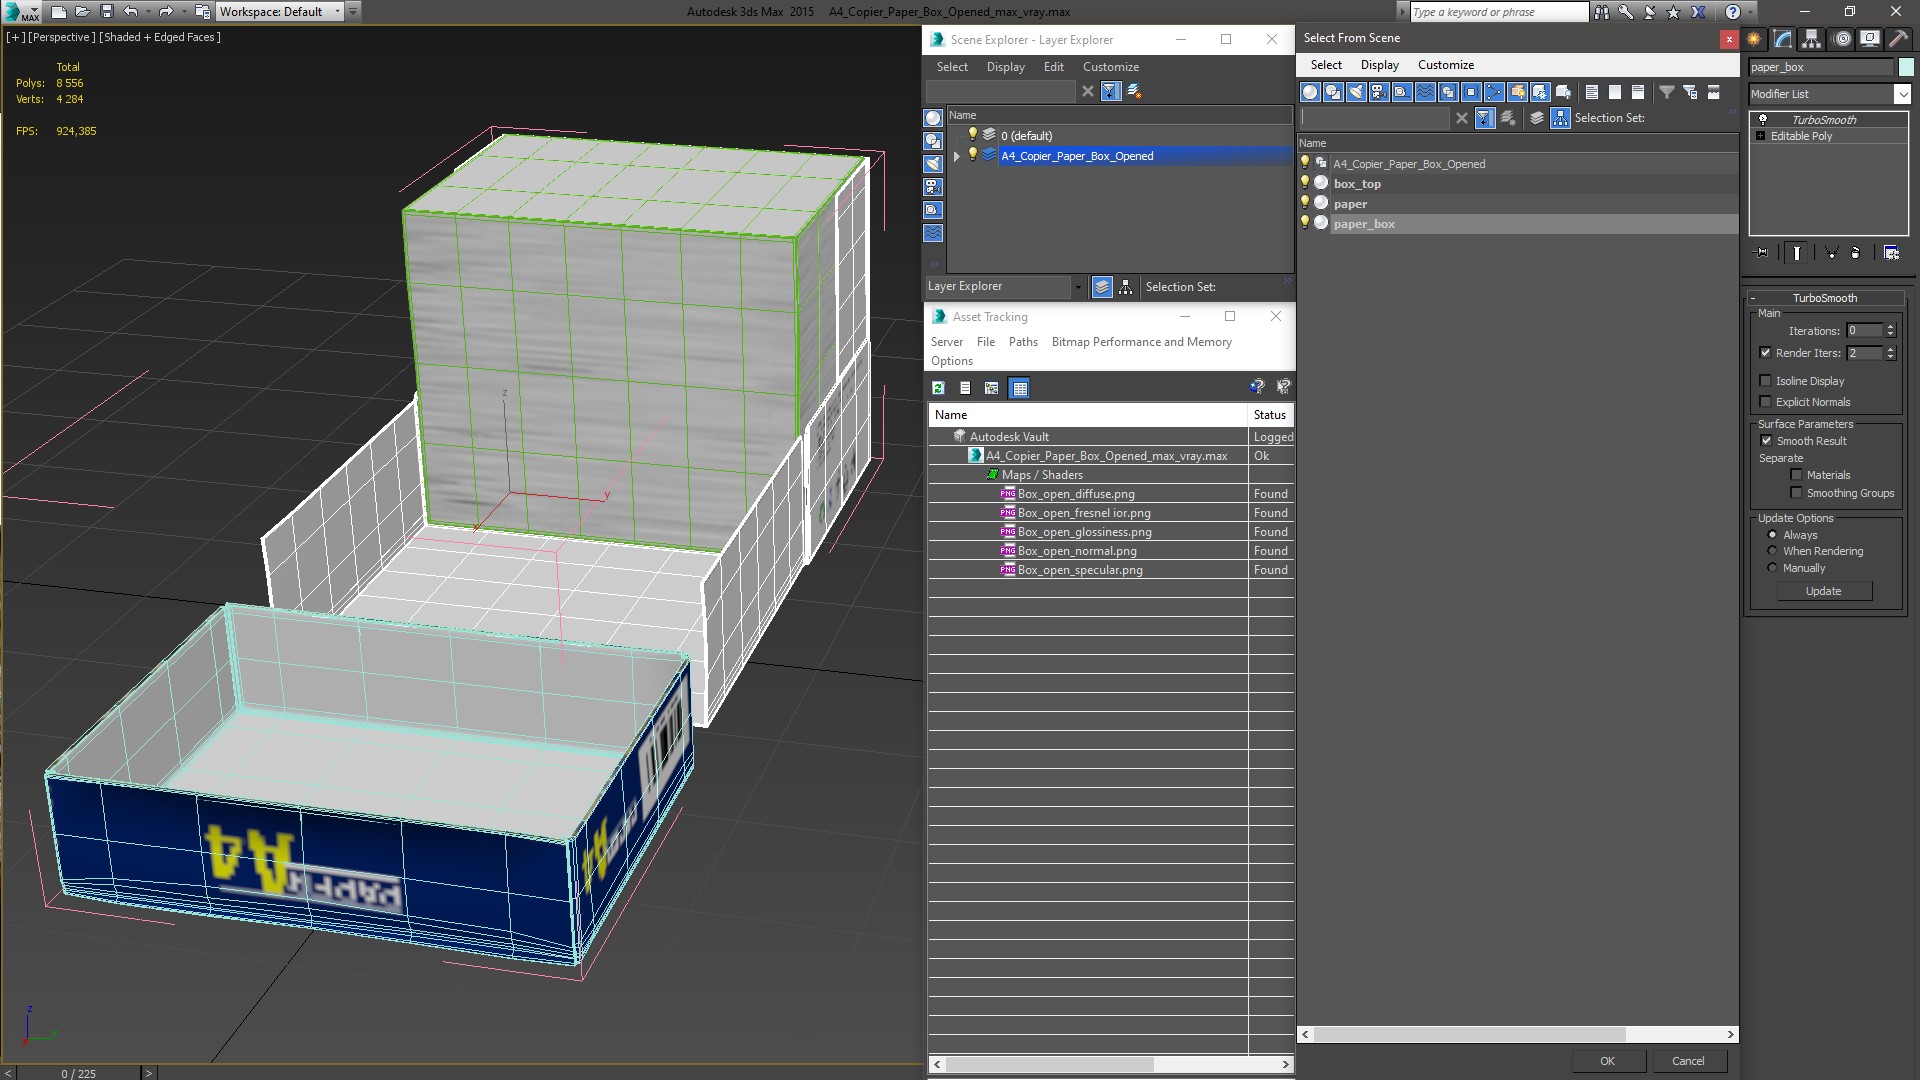Click the Redo arrow icon
Screen dimensions: 1920x1080
[x=166, y=12]
